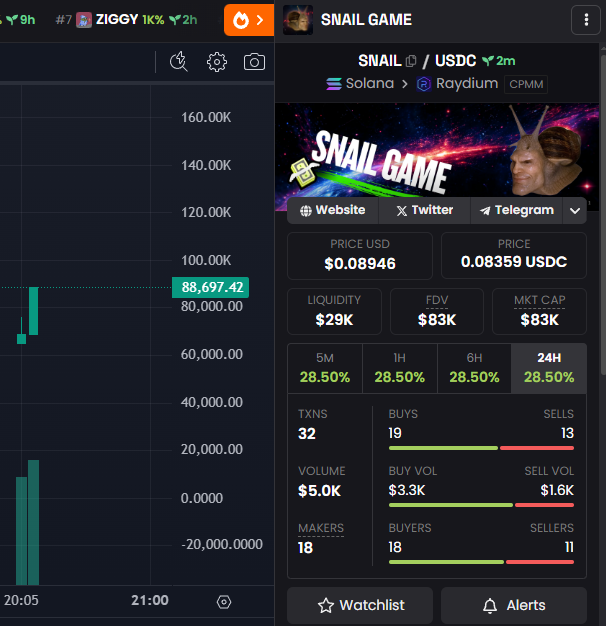606x626 pixels.
Task: Click the PRICE USD $0.08946 box
Action: point(360,256)
